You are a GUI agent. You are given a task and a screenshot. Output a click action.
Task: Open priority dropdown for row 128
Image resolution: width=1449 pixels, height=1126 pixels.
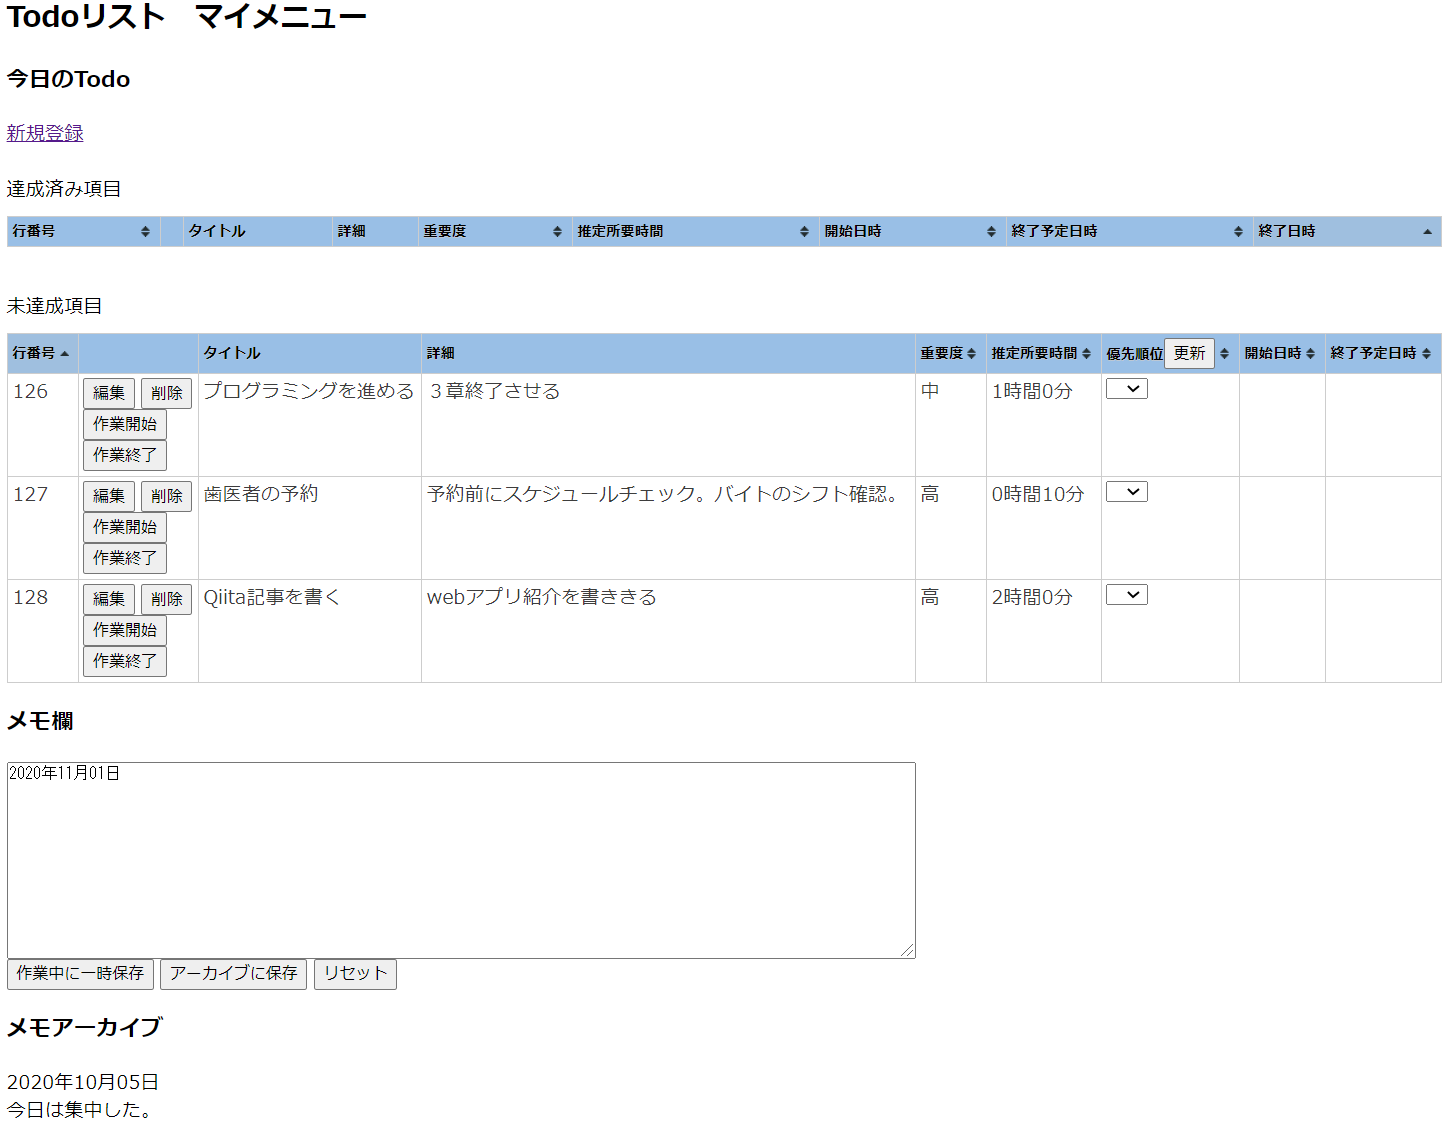pyautogui.click(x=1127, y=595)
